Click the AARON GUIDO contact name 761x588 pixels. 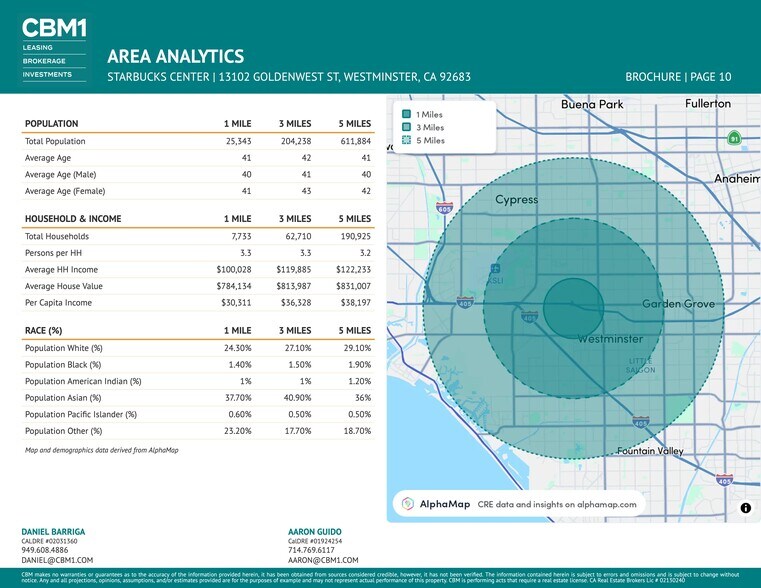(x=315, y=532)
